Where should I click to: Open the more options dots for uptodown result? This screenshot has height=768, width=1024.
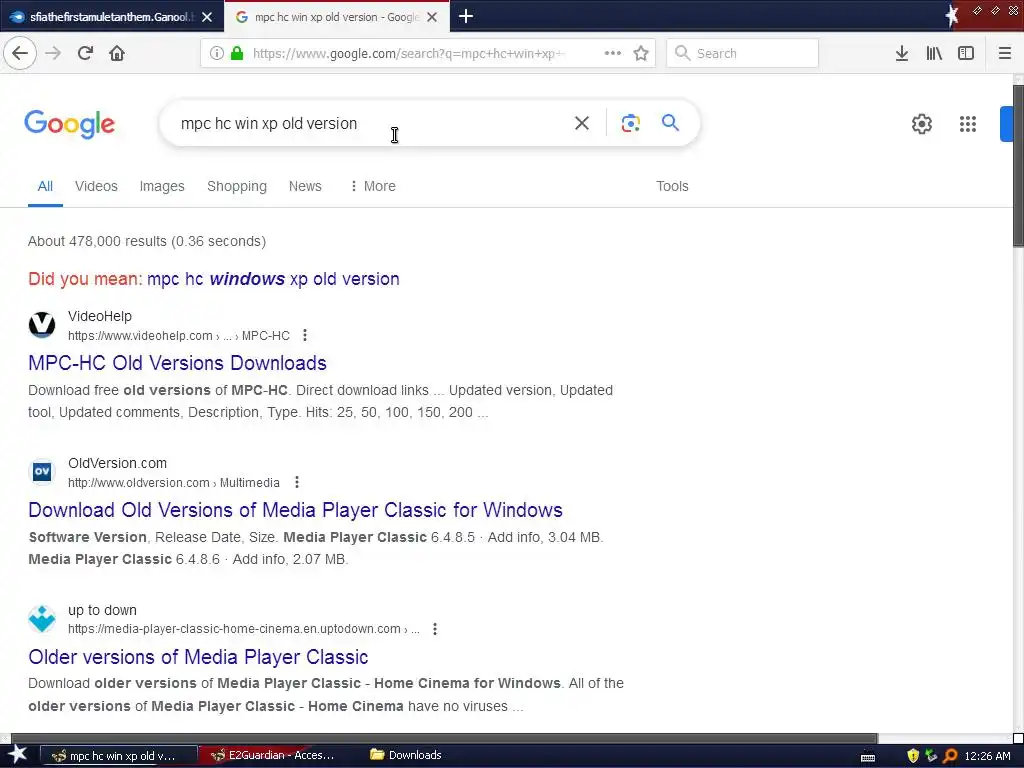pyautogui.click(x=434, y=629)
